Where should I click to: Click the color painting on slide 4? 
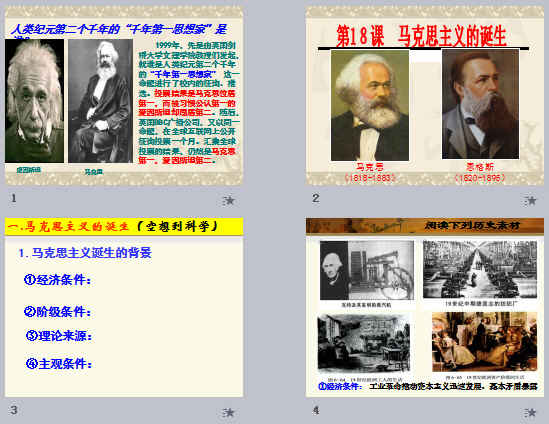484,342
